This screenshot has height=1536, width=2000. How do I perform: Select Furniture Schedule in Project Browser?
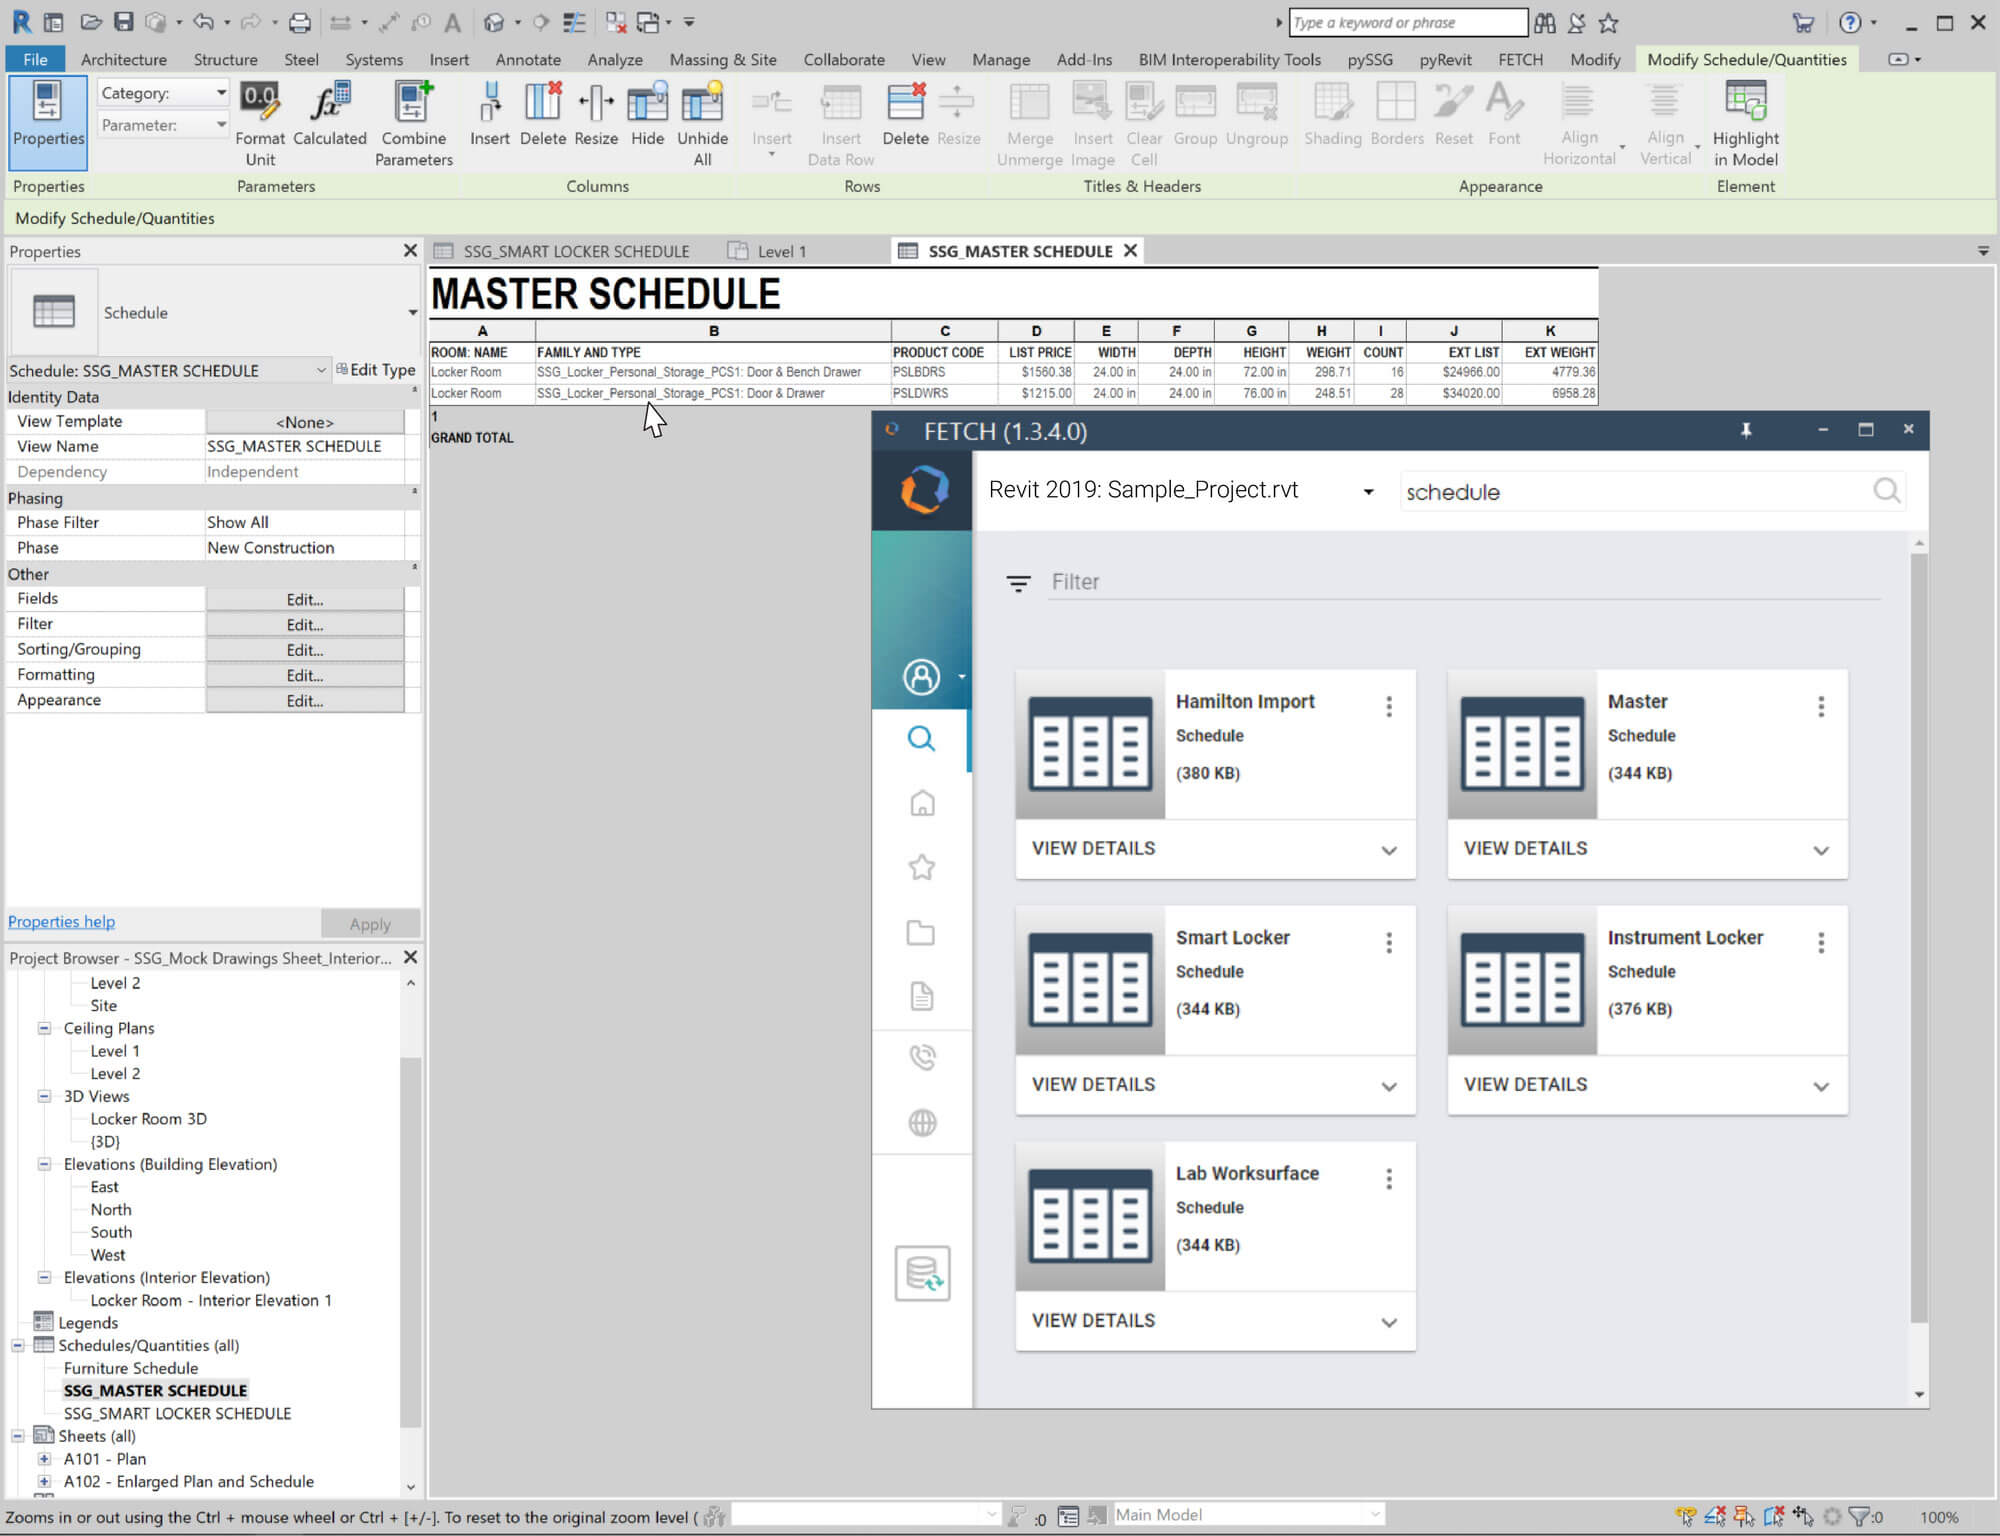pyautogui.click(x=131, y=1368)
